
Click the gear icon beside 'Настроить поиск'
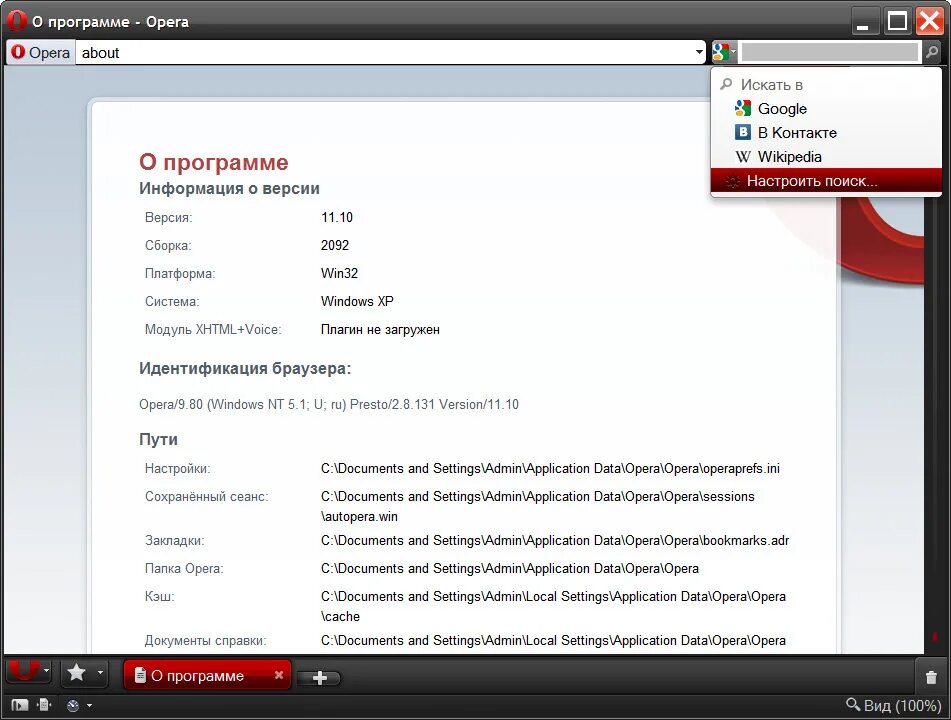(x=733, y=181)
